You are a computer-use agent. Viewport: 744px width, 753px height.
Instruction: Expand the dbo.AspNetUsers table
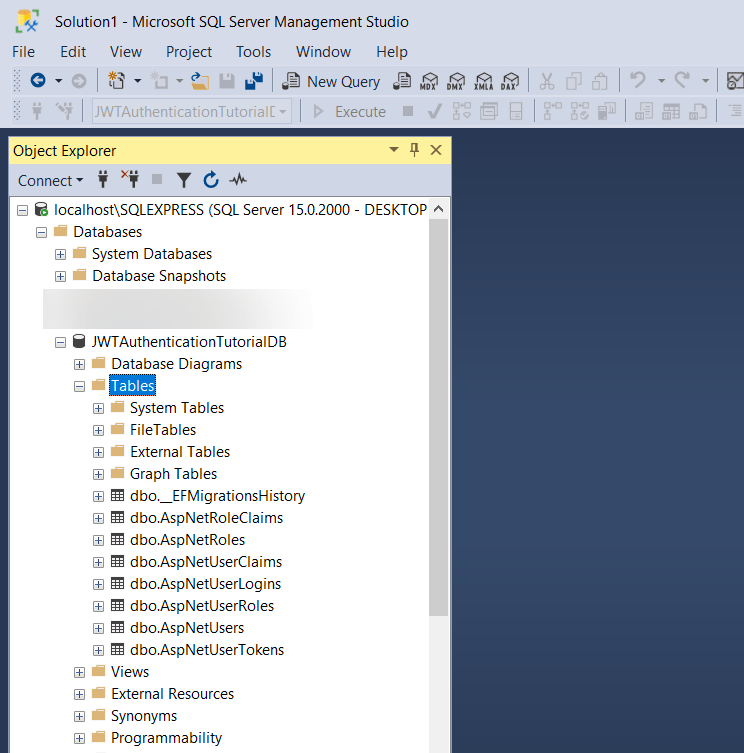coord(98,629)
